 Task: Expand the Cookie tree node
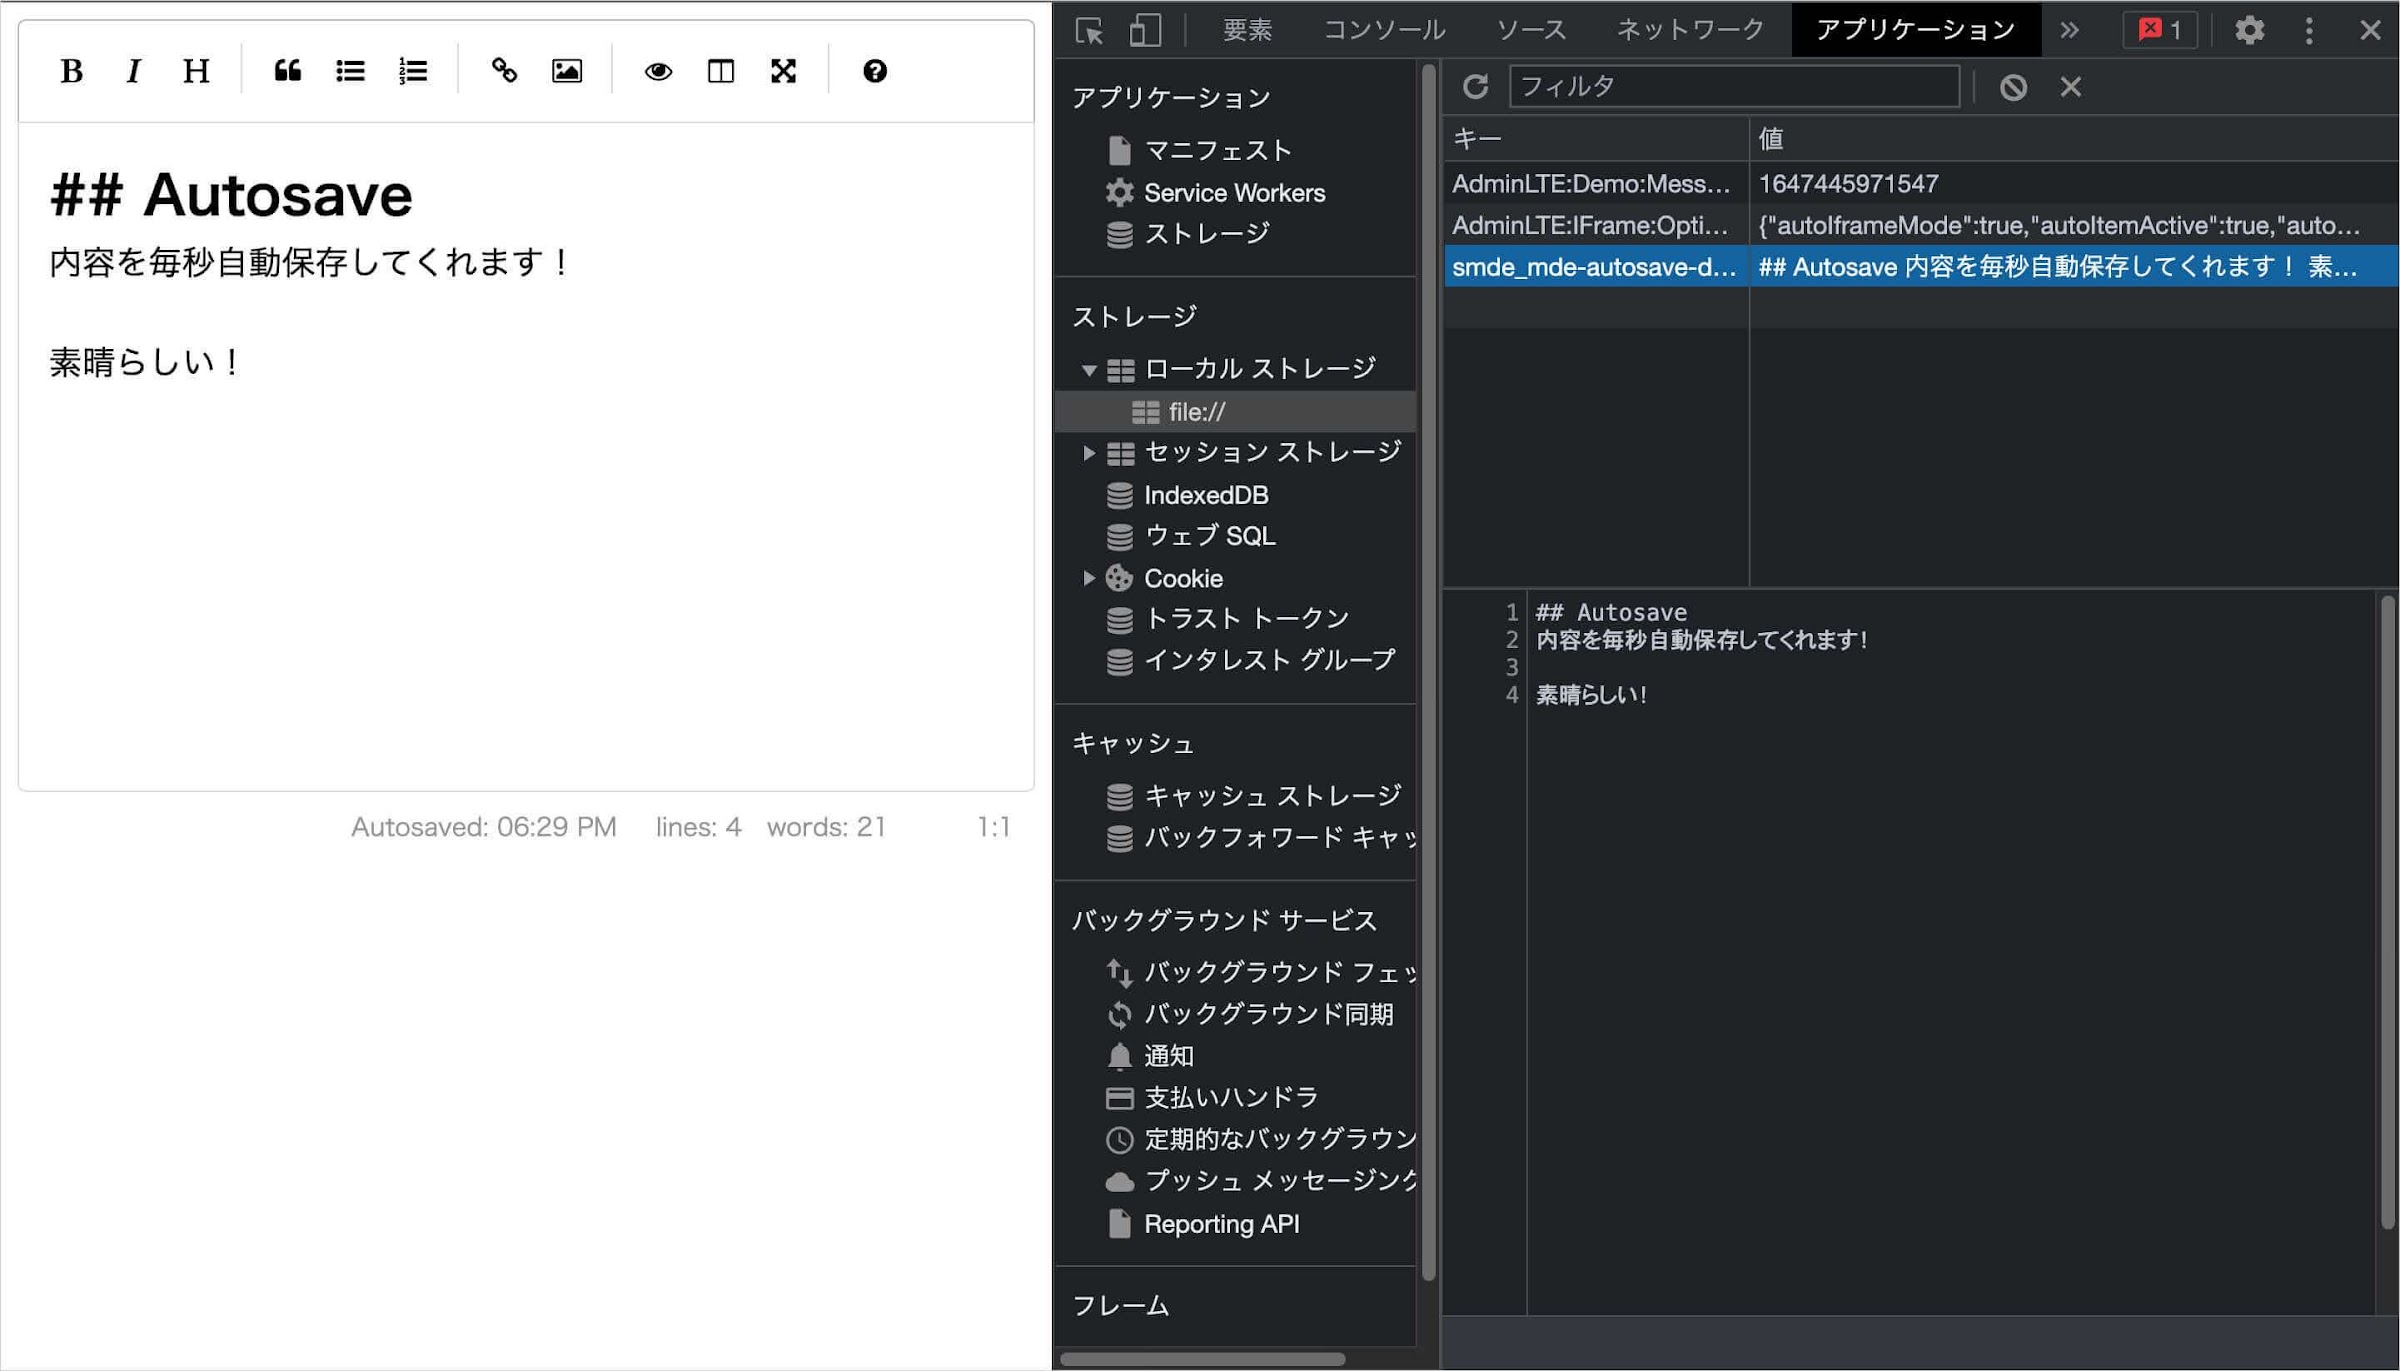point(1089,578)
